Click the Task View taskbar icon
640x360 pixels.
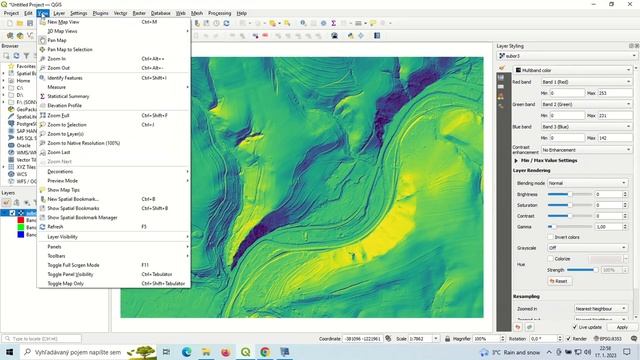(166, 352)
